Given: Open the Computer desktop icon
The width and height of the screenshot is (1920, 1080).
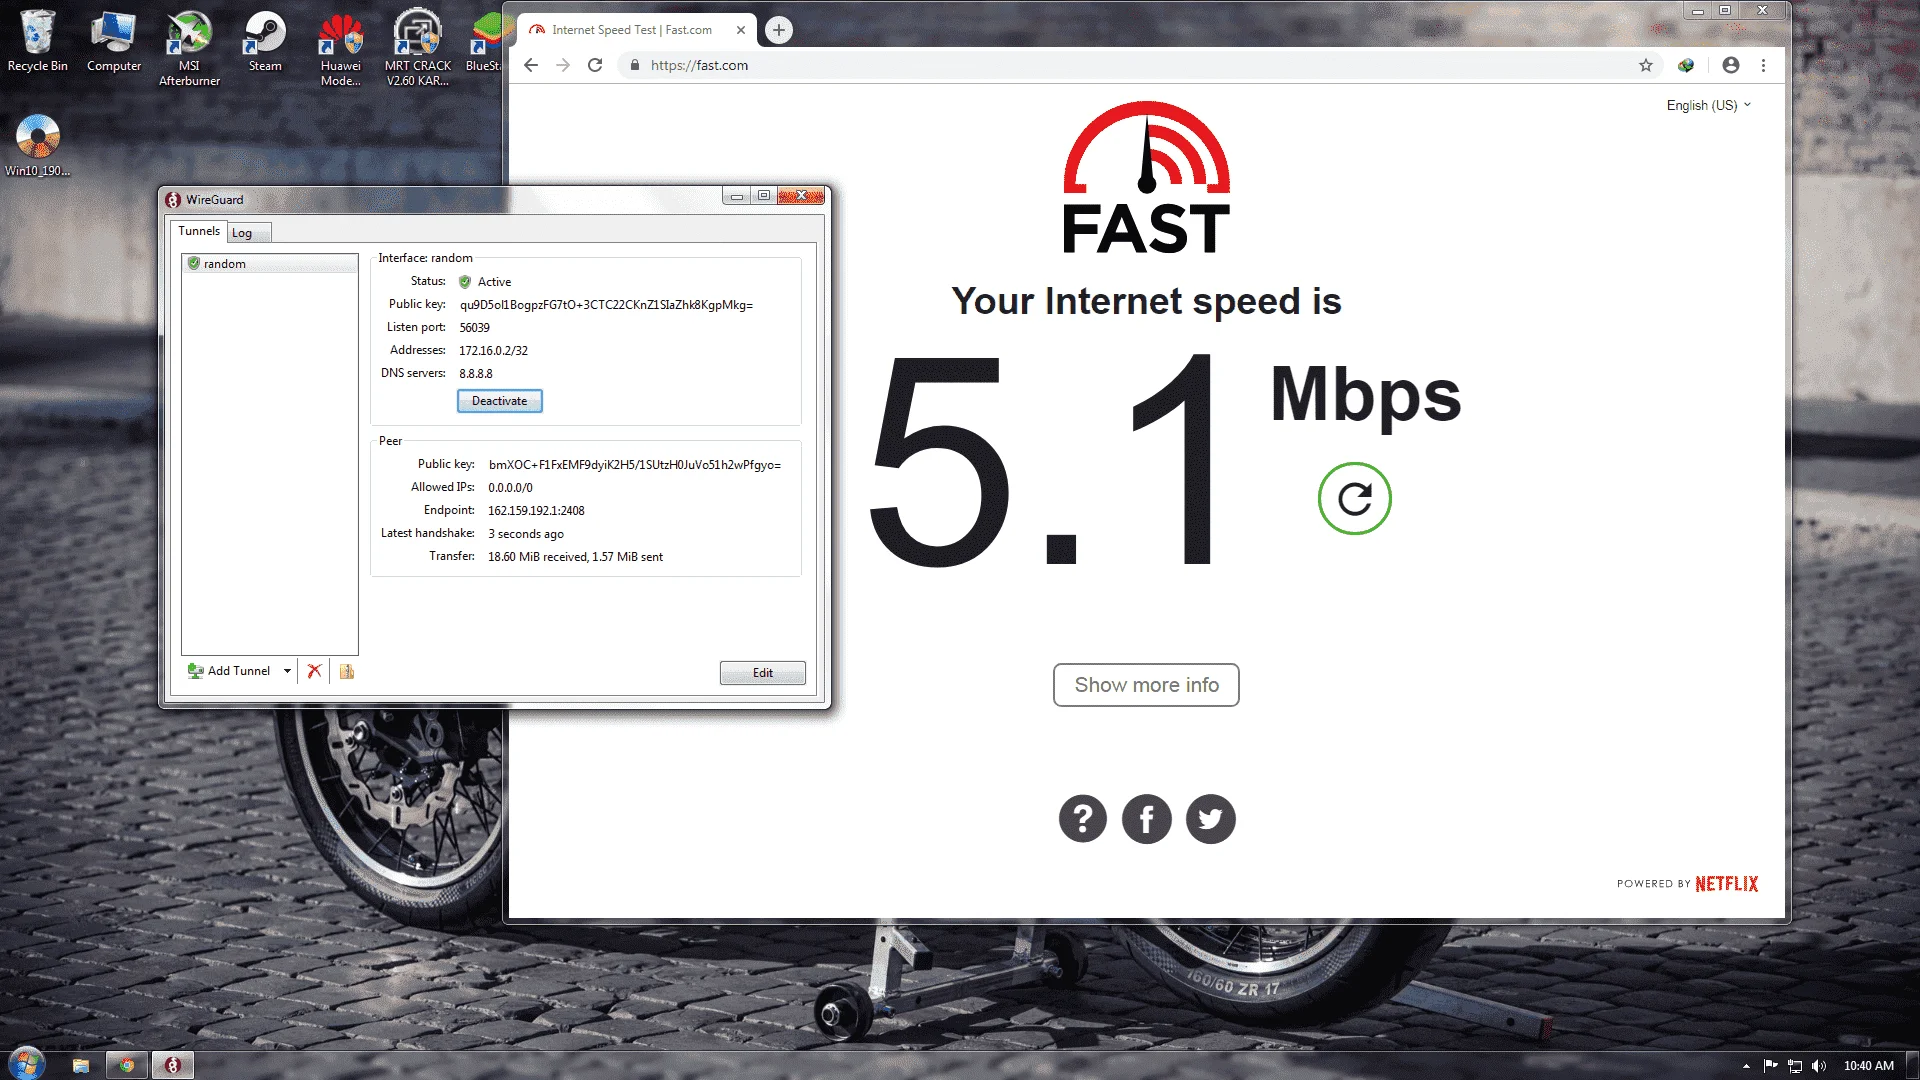Looking at the screenshot, I should point(114,41).
